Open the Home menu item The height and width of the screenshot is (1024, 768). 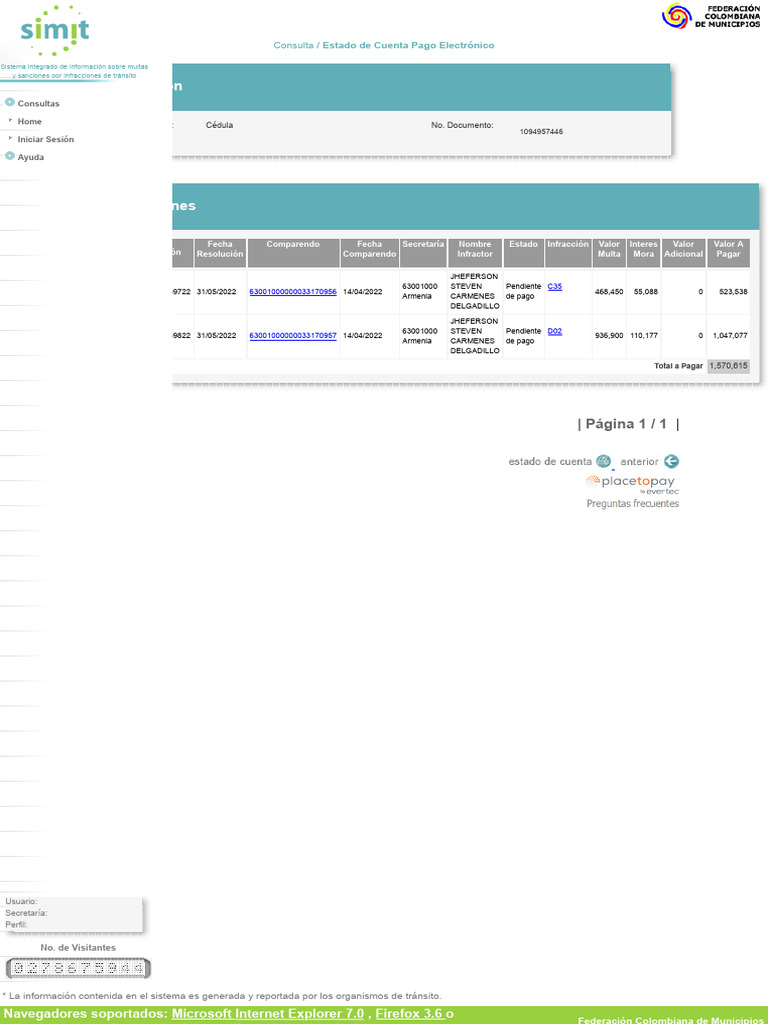click(29, 121)
